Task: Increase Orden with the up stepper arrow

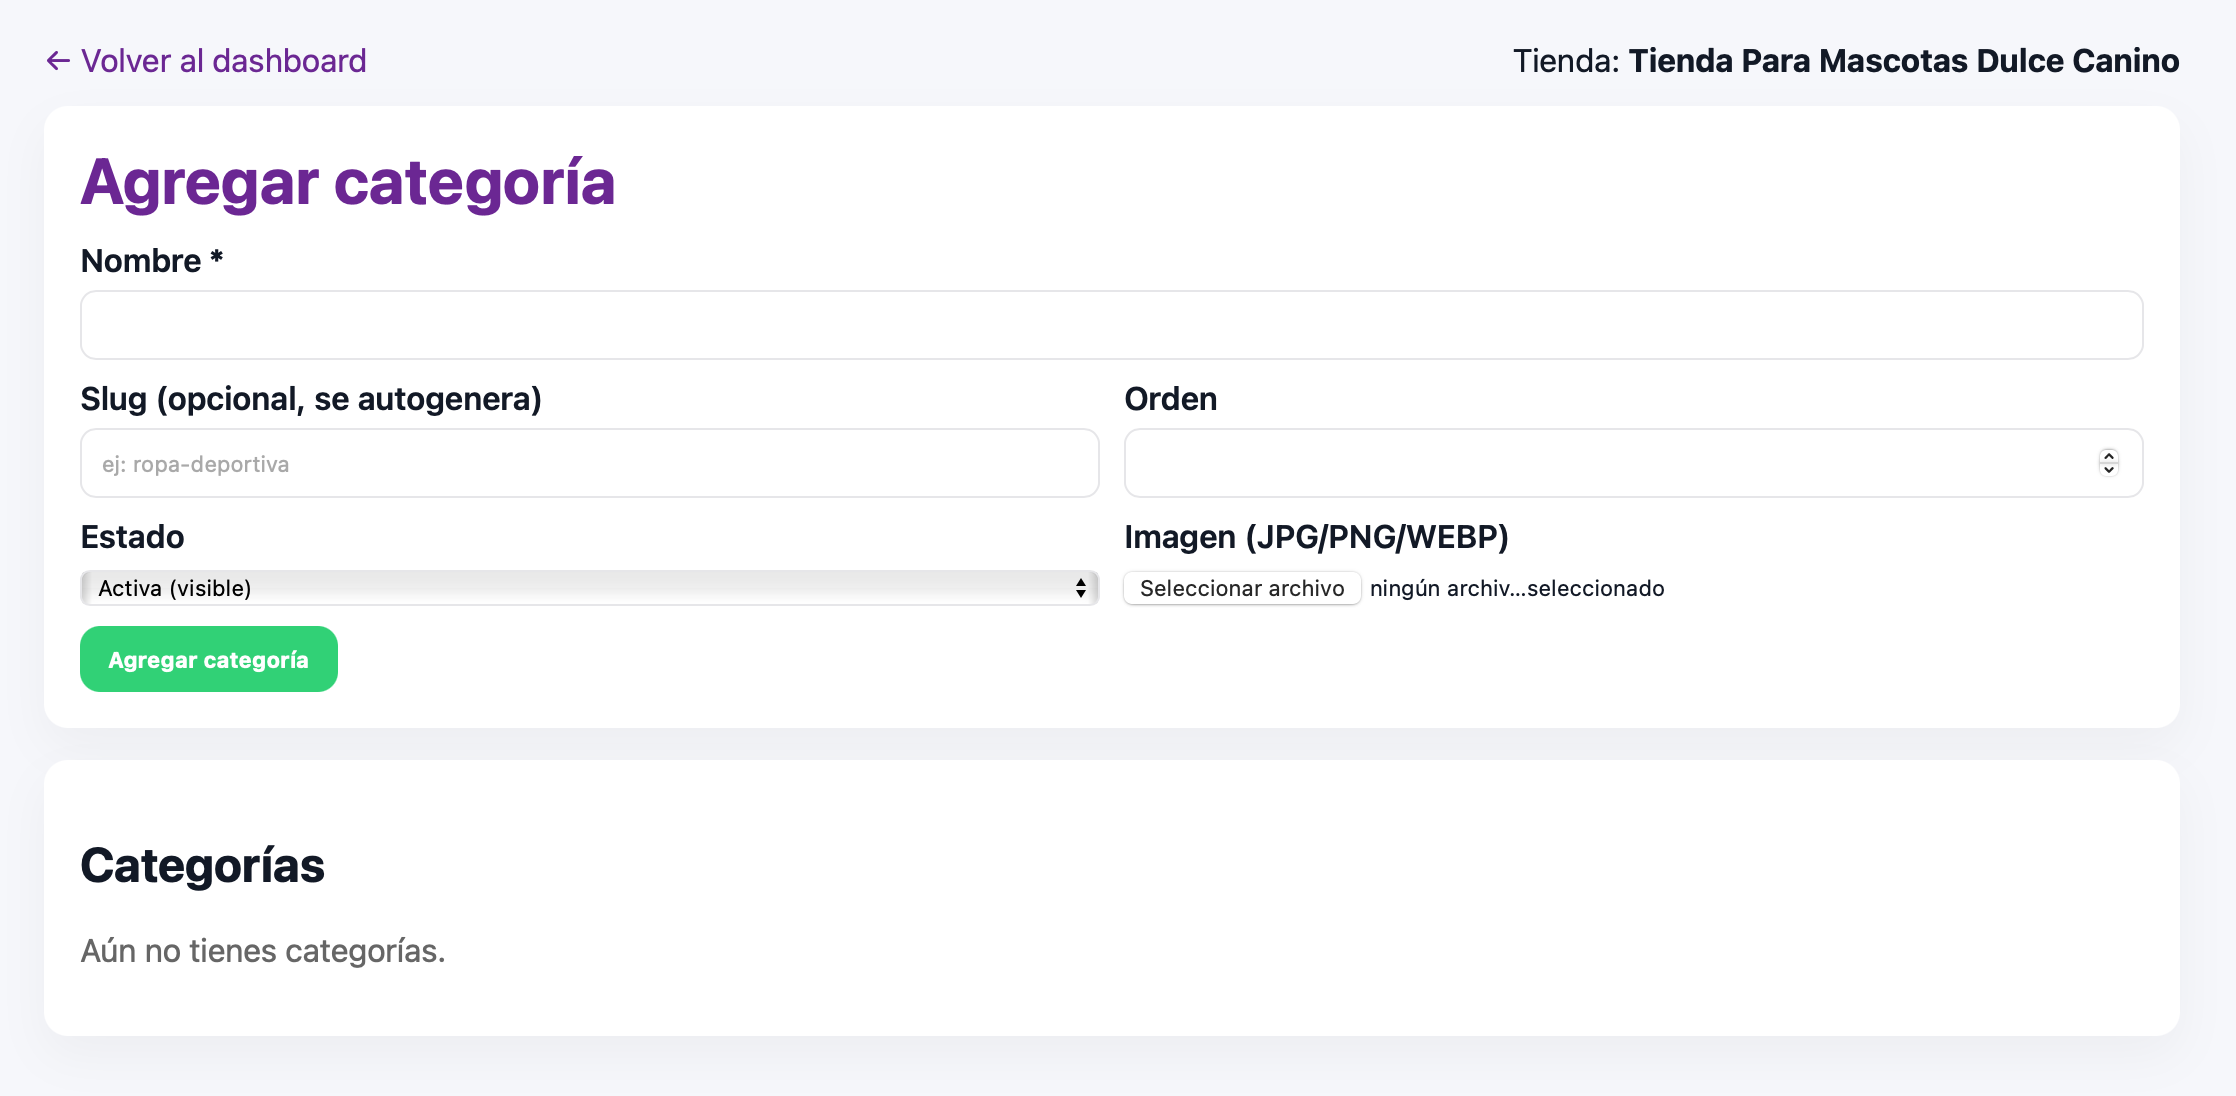Action: [2108, 456]
